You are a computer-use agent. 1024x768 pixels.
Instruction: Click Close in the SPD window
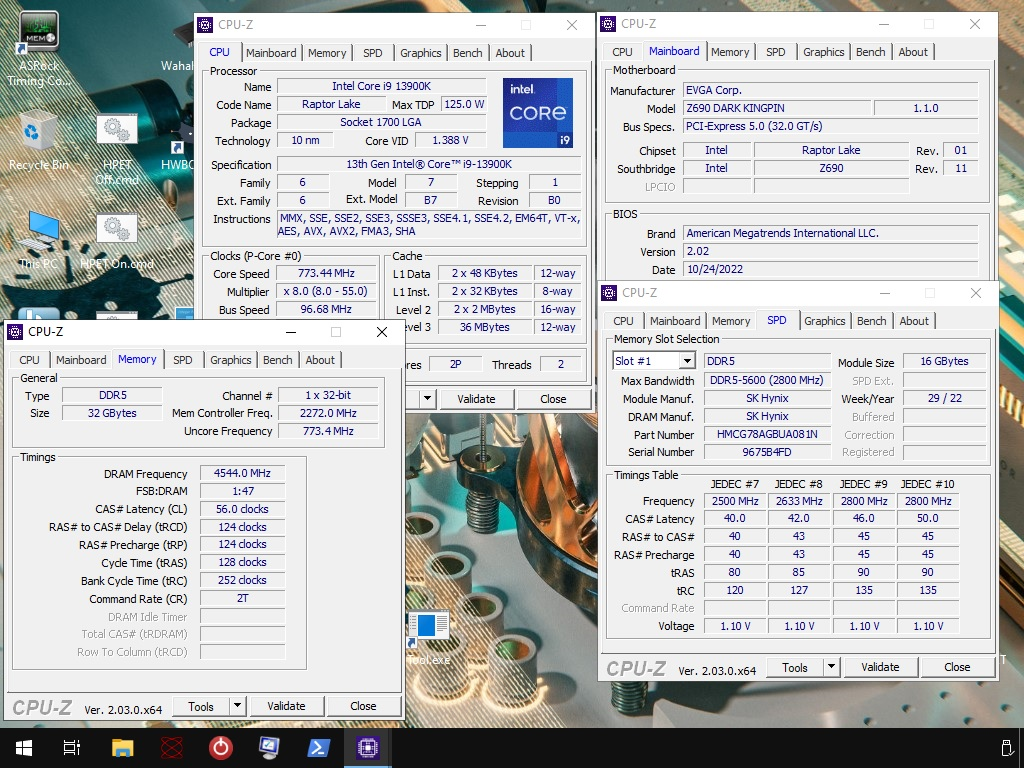(957, 667)
